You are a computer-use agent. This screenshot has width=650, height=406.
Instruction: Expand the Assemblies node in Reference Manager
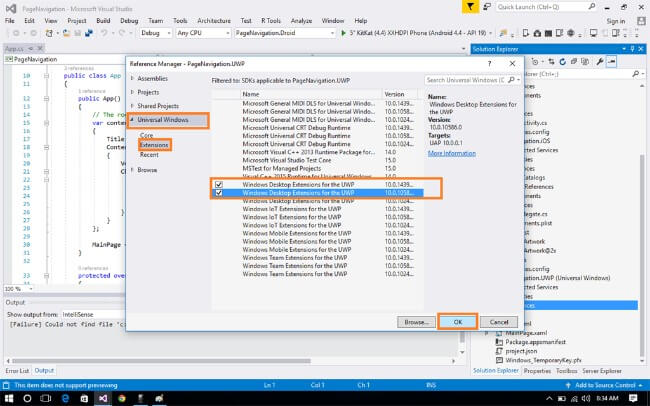[x=133, y=78]
